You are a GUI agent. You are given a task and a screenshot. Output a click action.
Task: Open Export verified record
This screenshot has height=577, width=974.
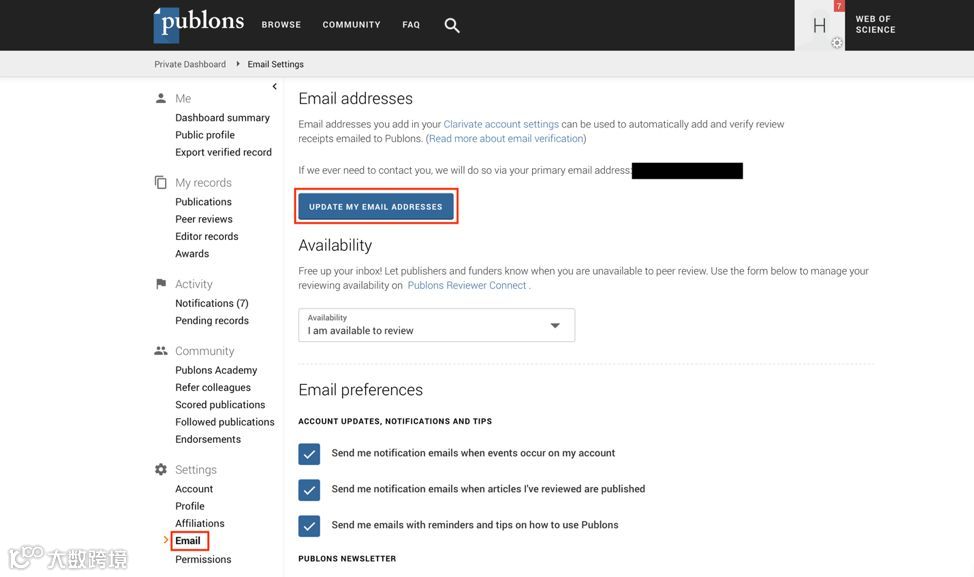coord(224,152)
